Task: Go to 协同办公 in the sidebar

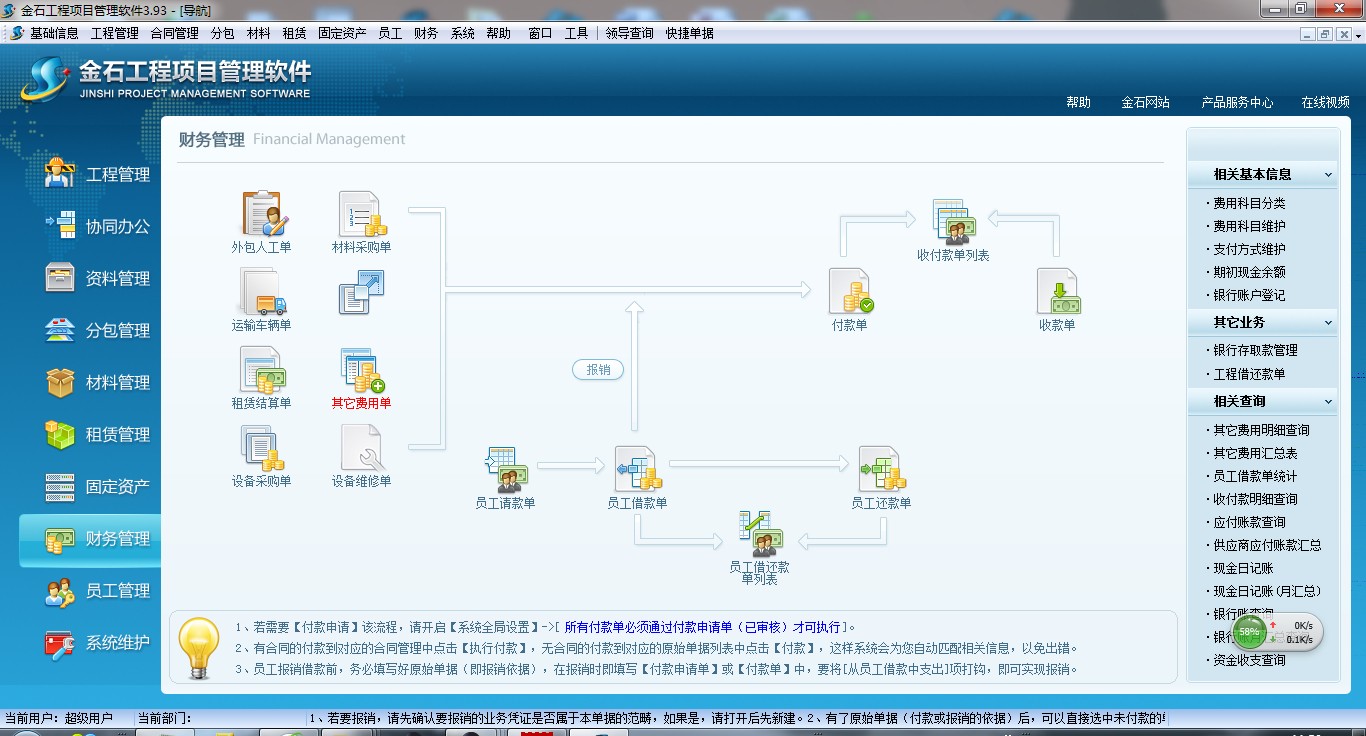Action: pos(98,226)
